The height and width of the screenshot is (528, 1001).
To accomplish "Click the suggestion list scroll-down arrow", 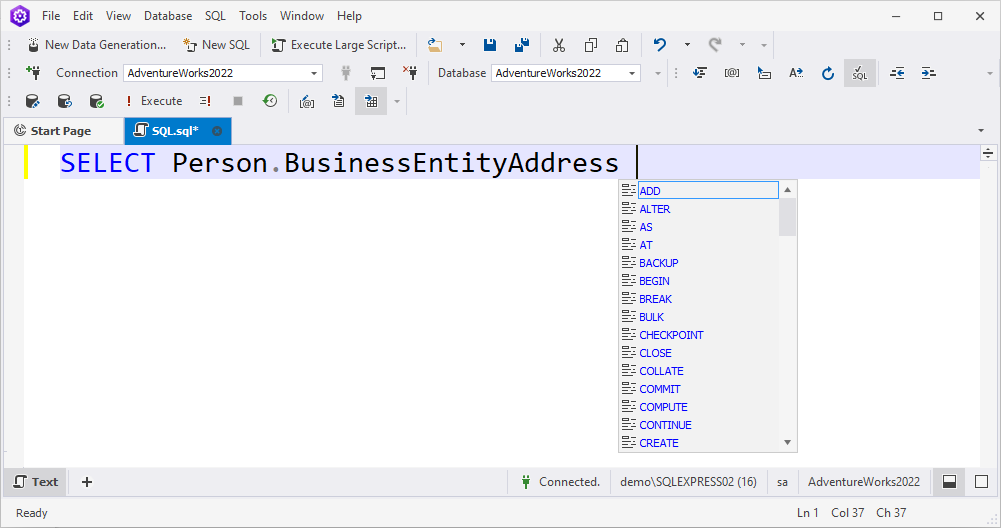I will (787, 442).
